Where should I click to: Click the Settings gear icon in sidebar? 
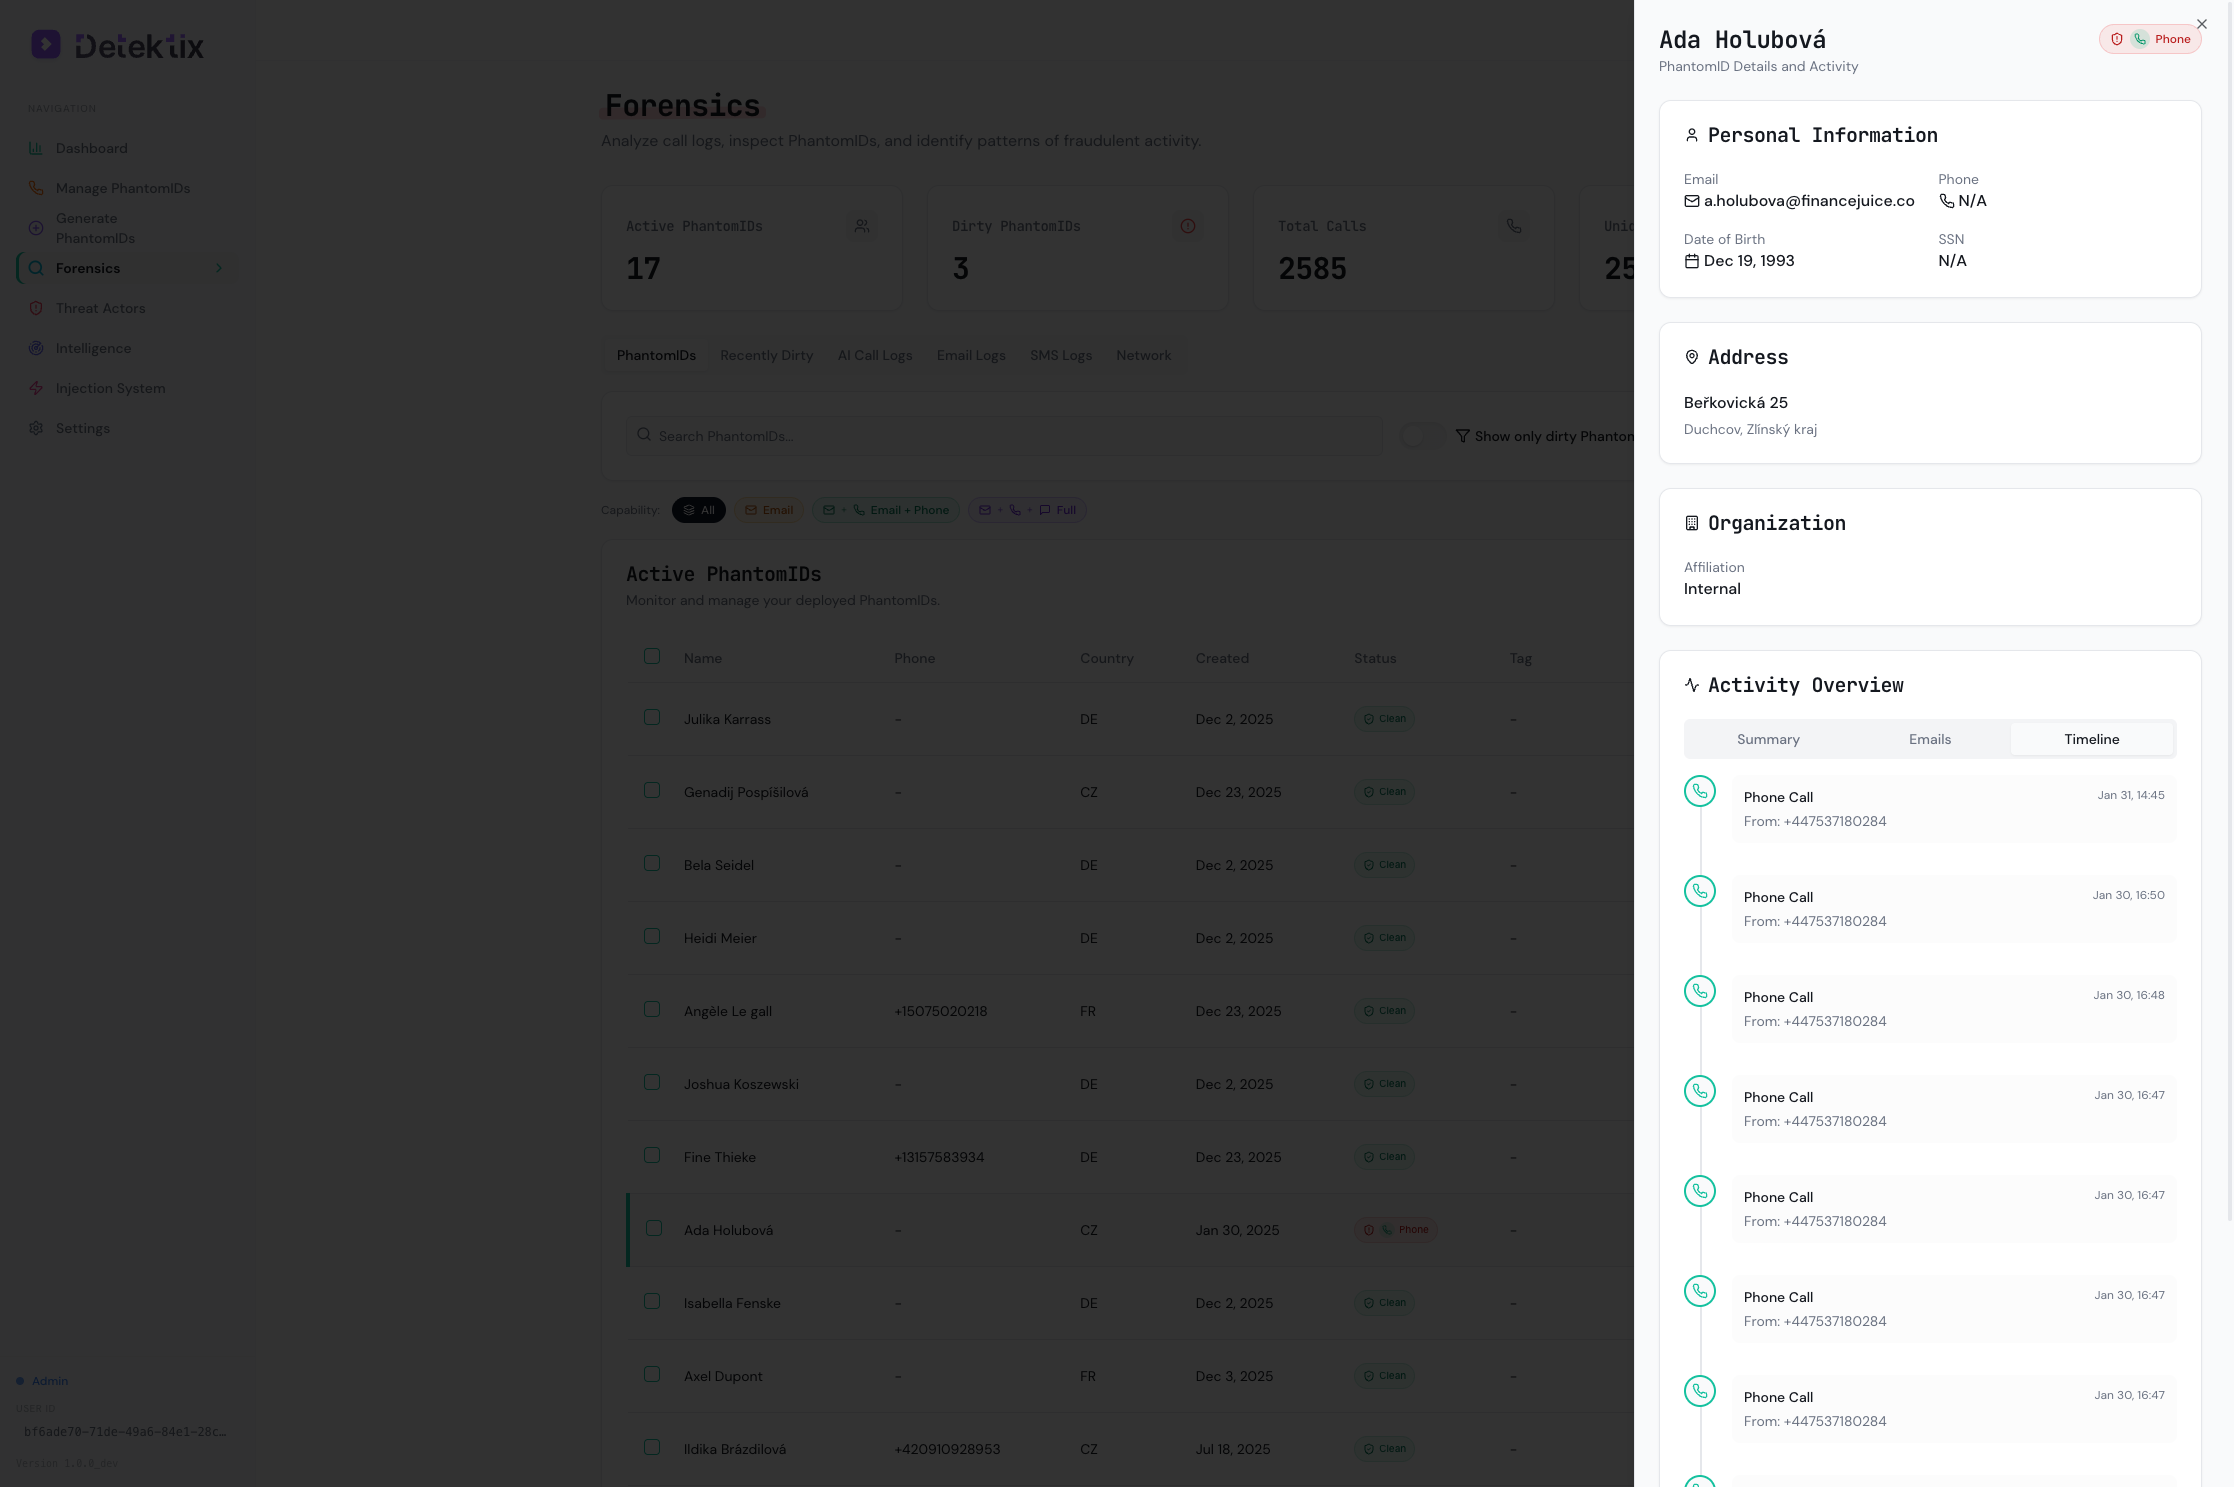36,428
